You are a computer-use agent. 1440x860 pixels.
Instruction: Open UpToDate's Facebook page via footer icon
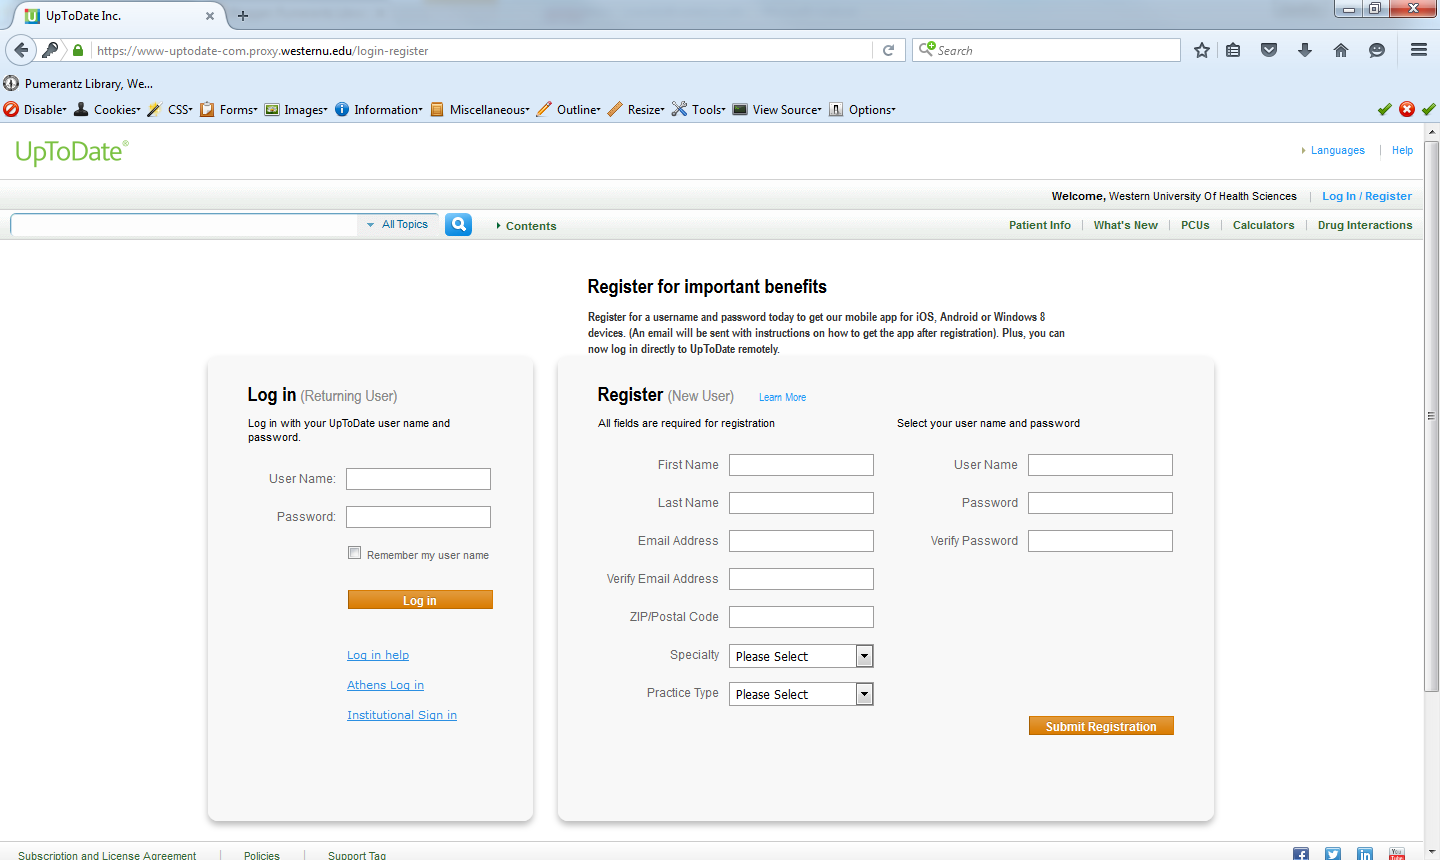tap(1301, 854)
